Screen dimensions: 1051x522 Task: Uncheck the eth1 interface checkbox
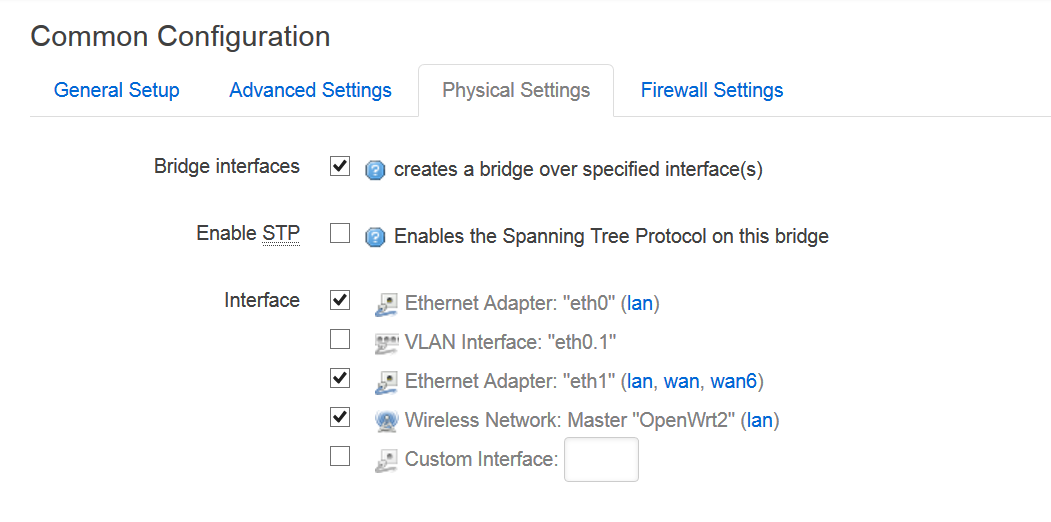(340, 379)
